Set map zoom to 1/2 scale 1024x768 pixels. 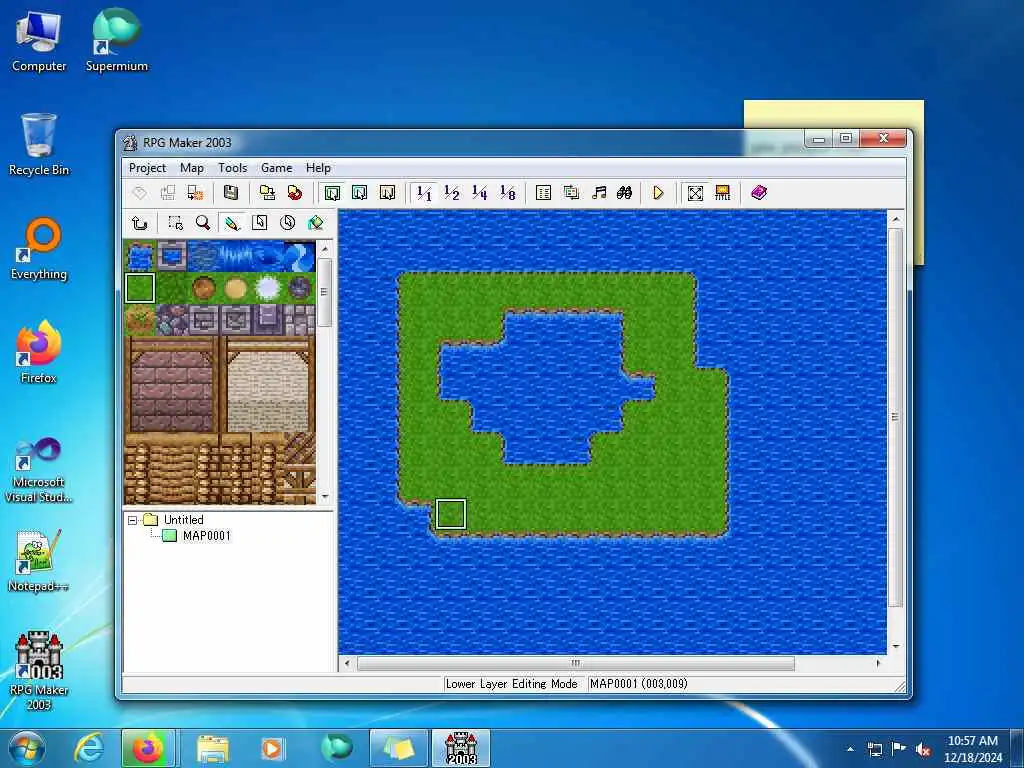pos(452,193)
